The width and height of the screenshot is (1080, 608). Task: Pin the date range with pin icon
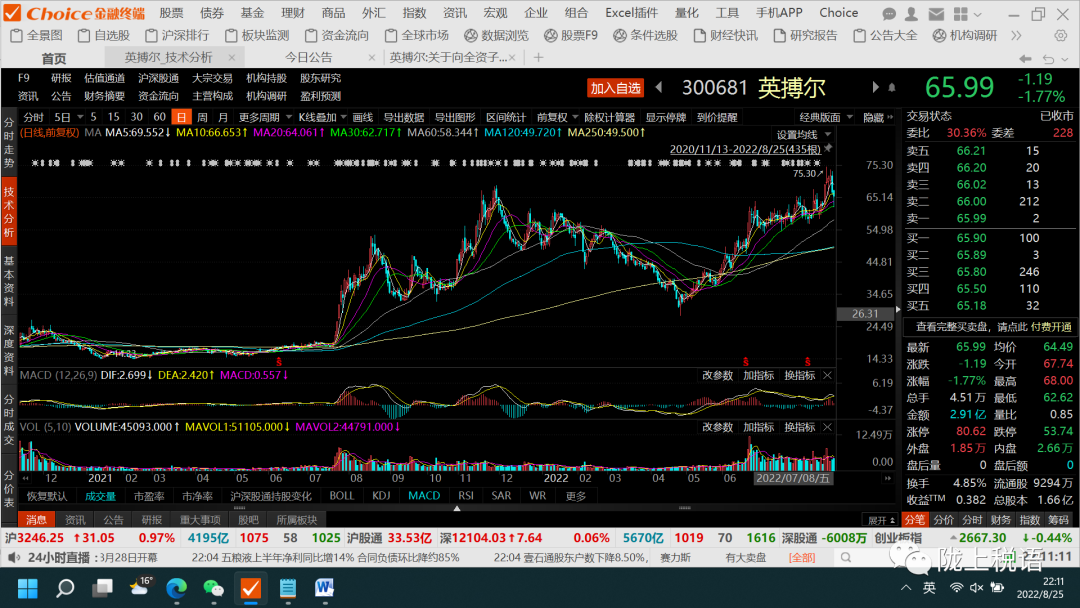[x=829, y=148]
